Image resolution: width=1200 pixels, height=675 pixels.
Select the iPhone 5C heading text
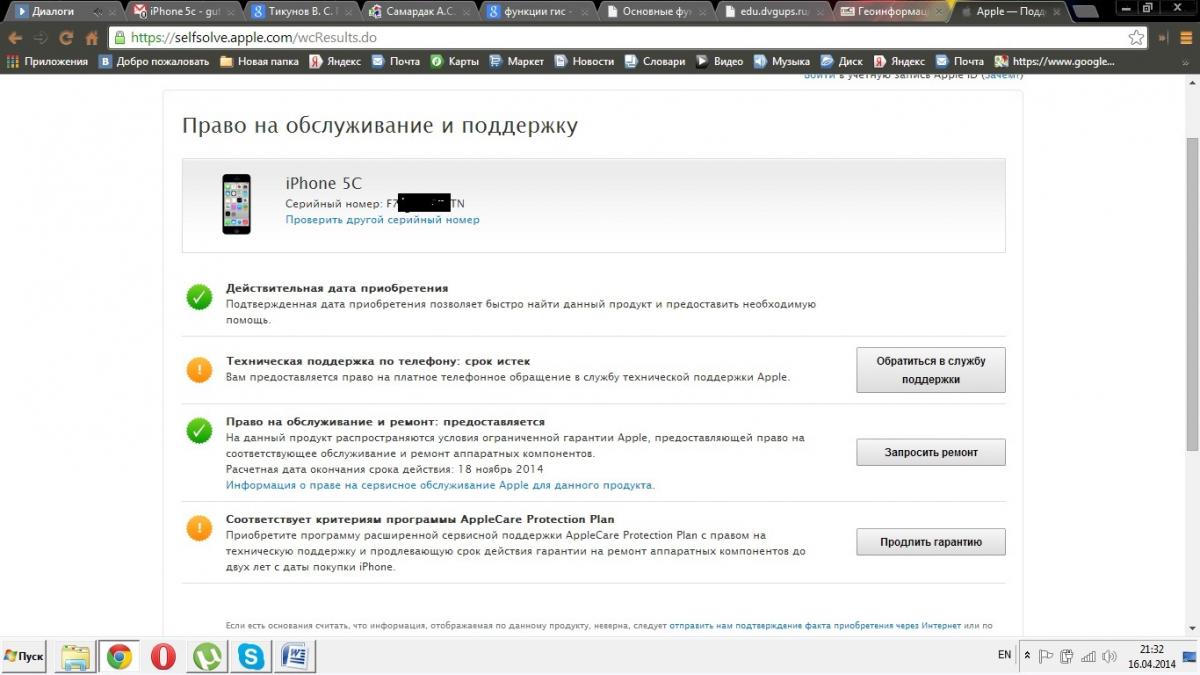click(324, 183)
